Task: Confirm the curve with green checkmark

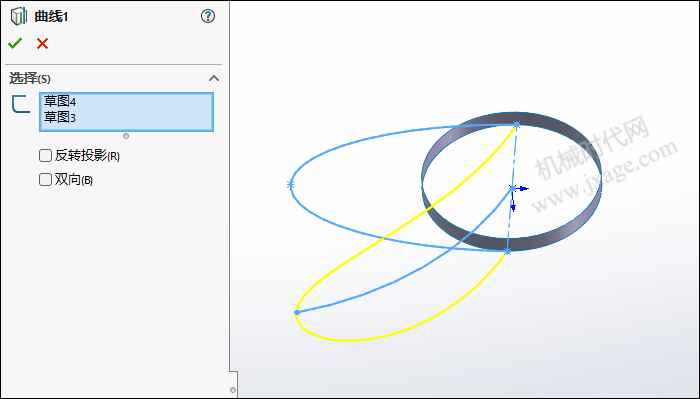Action: (15, 43)
